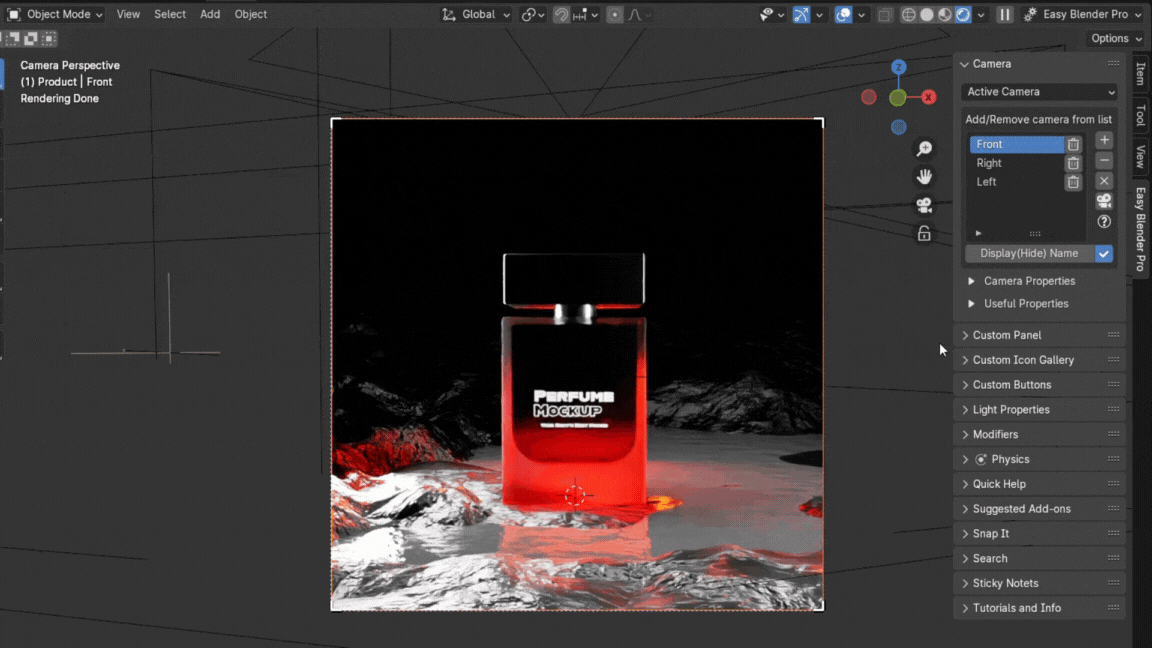1152x648 pixels.
Task: Toggle proportional editing button
Action: point(614,15)
